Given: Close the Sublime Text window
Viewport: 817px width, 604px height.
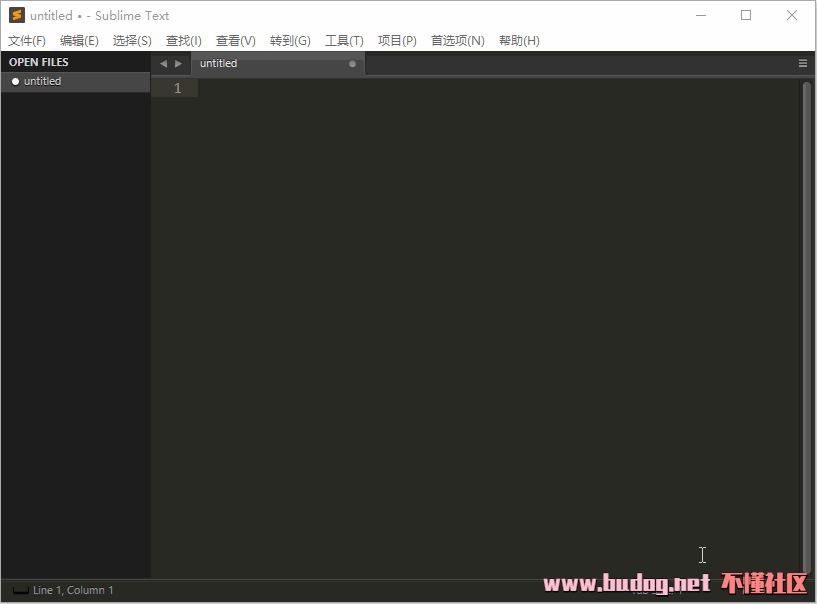Looking at the screenshot, I should pos(791,15).
